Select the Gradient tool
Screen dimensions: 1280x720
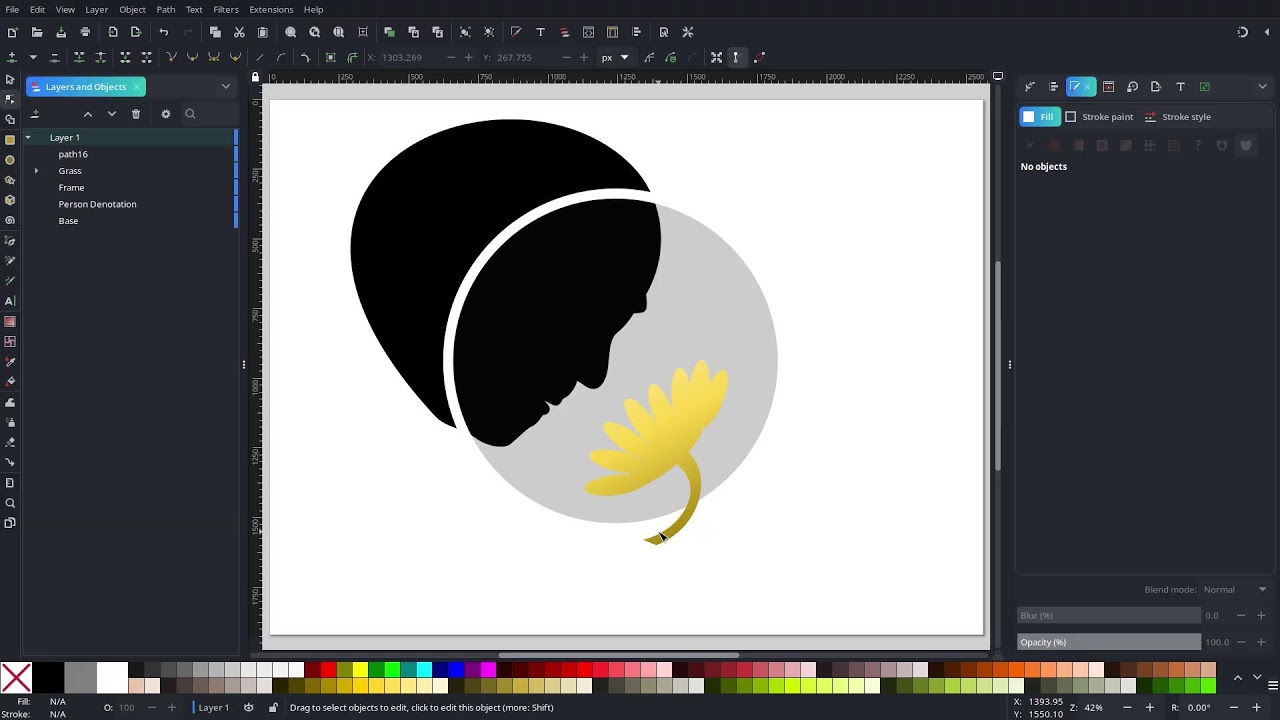[x=10, y=321]
